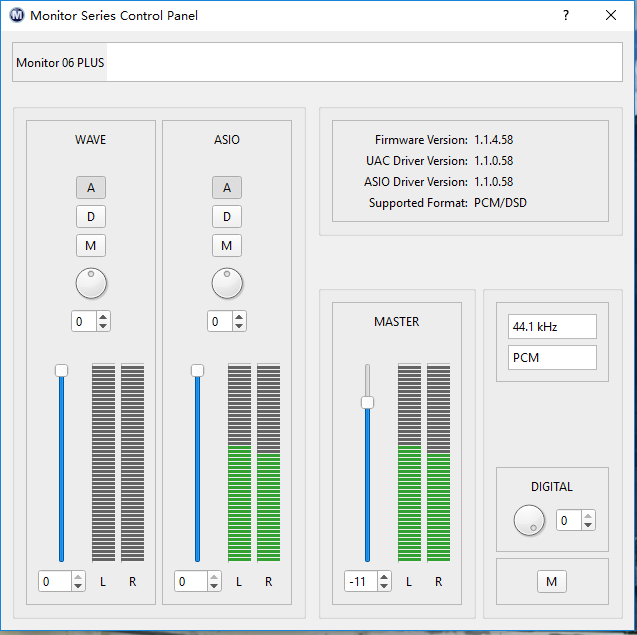This screenshot has width=637, height=635.
Task: Increase the WAVE pan value spinner
Action: coord(103,317)
